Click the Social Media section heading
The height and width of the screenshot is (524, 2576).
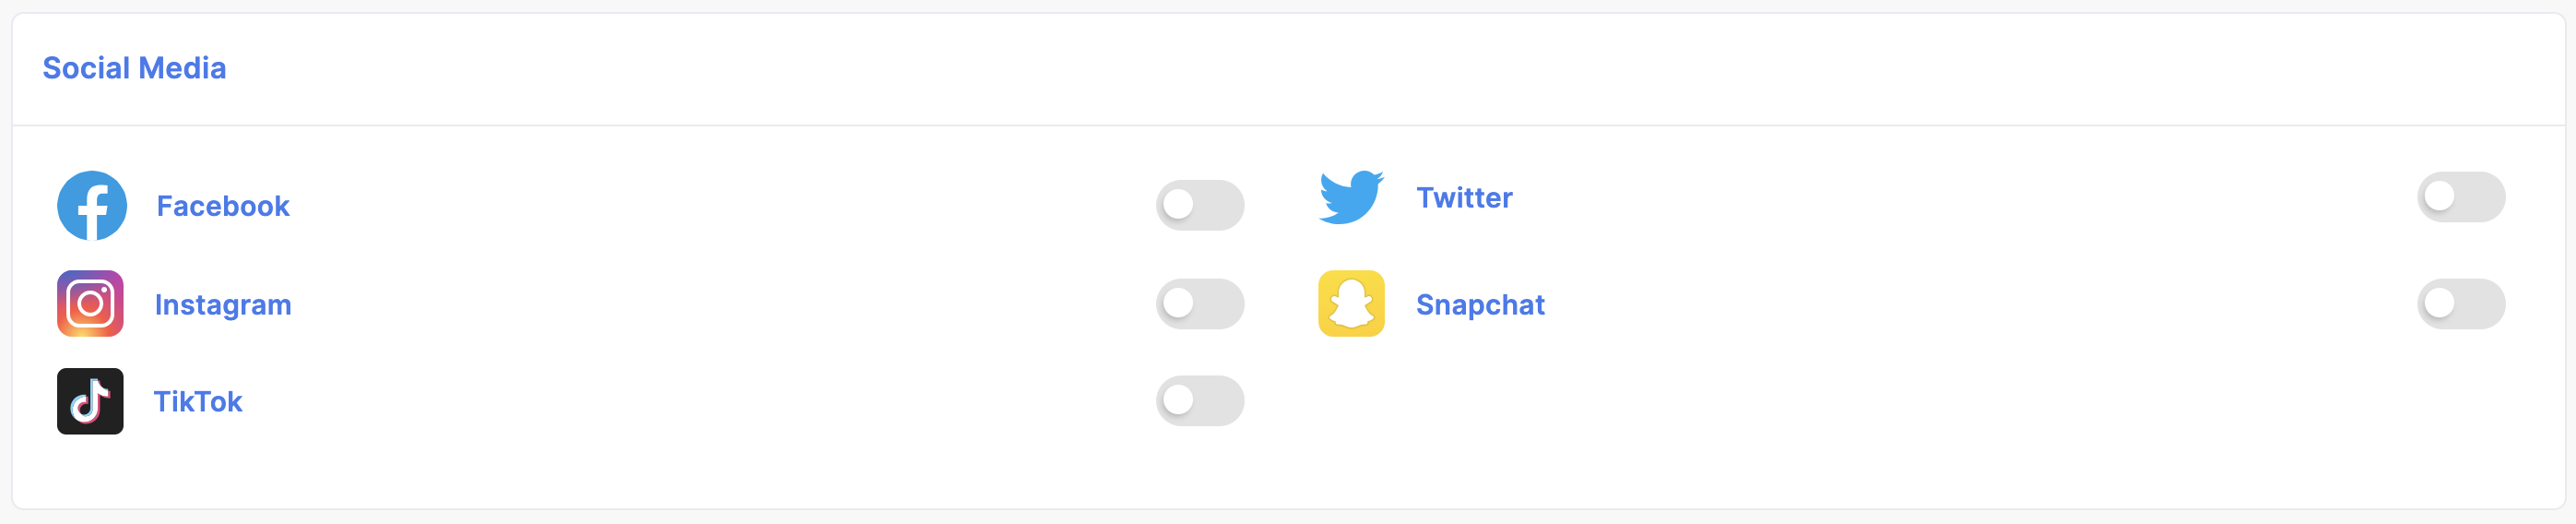click(x=134, y=68)
